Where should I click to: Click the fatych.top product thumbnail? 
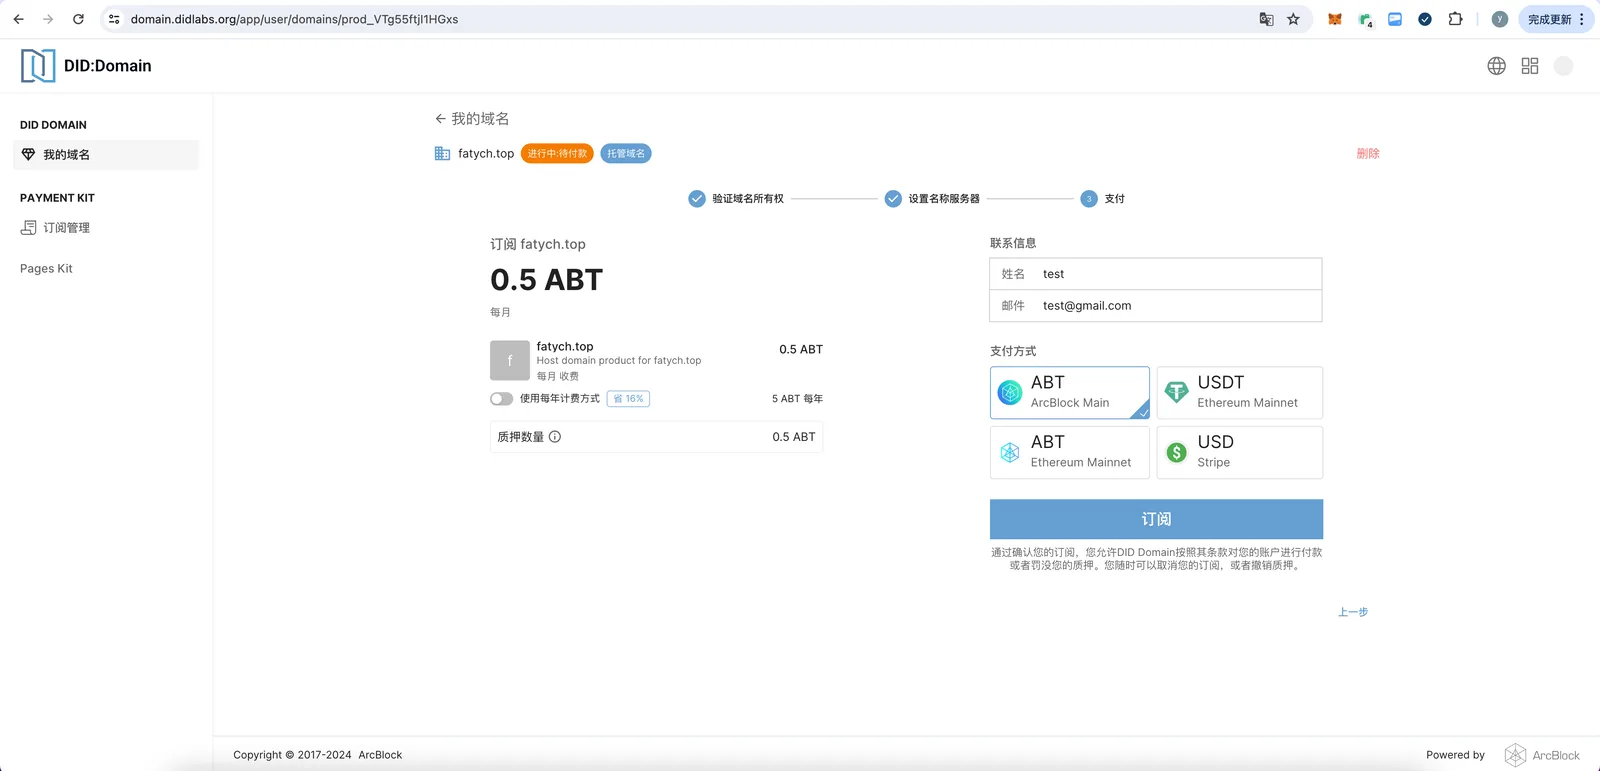[510, 361]
